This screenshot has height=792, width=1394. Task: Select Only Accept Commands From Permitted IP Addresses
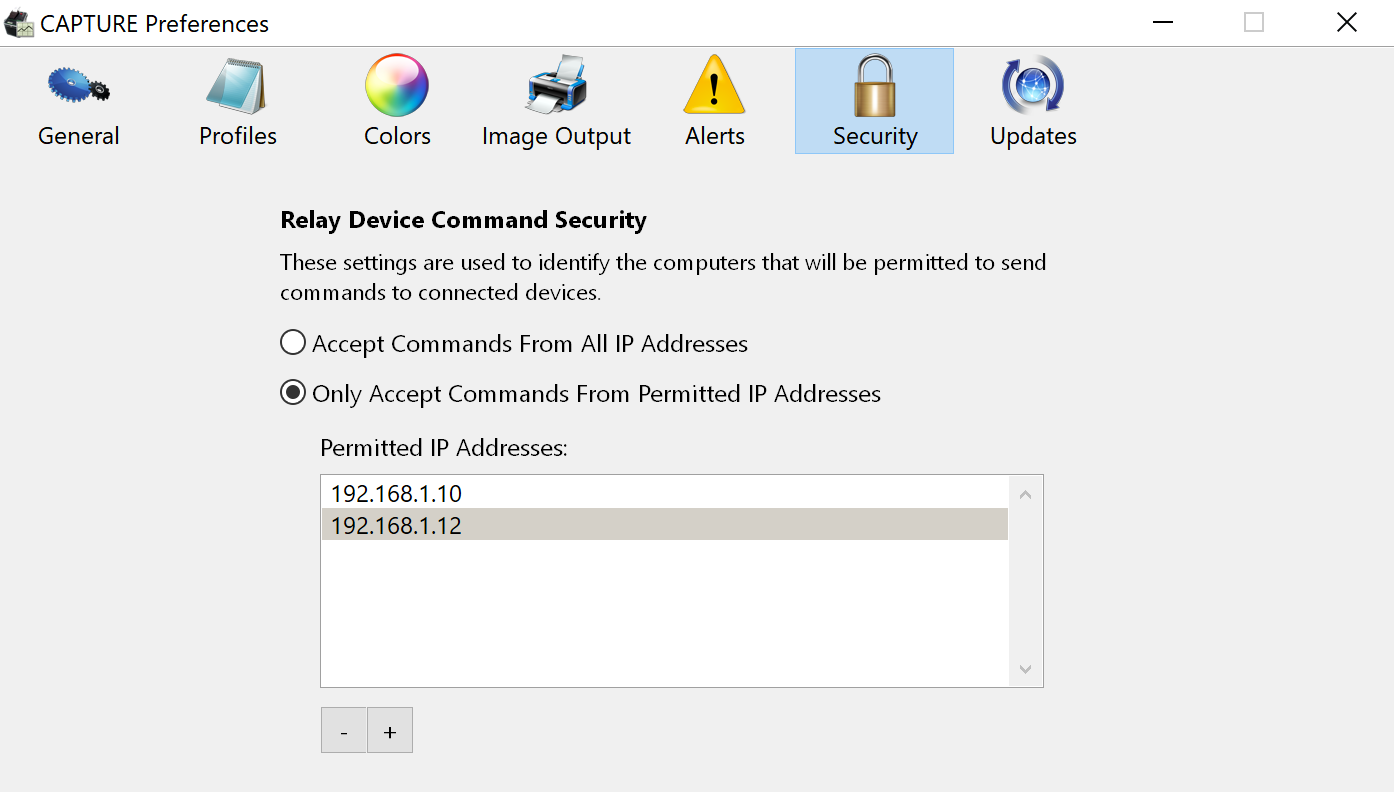(293, 394)
